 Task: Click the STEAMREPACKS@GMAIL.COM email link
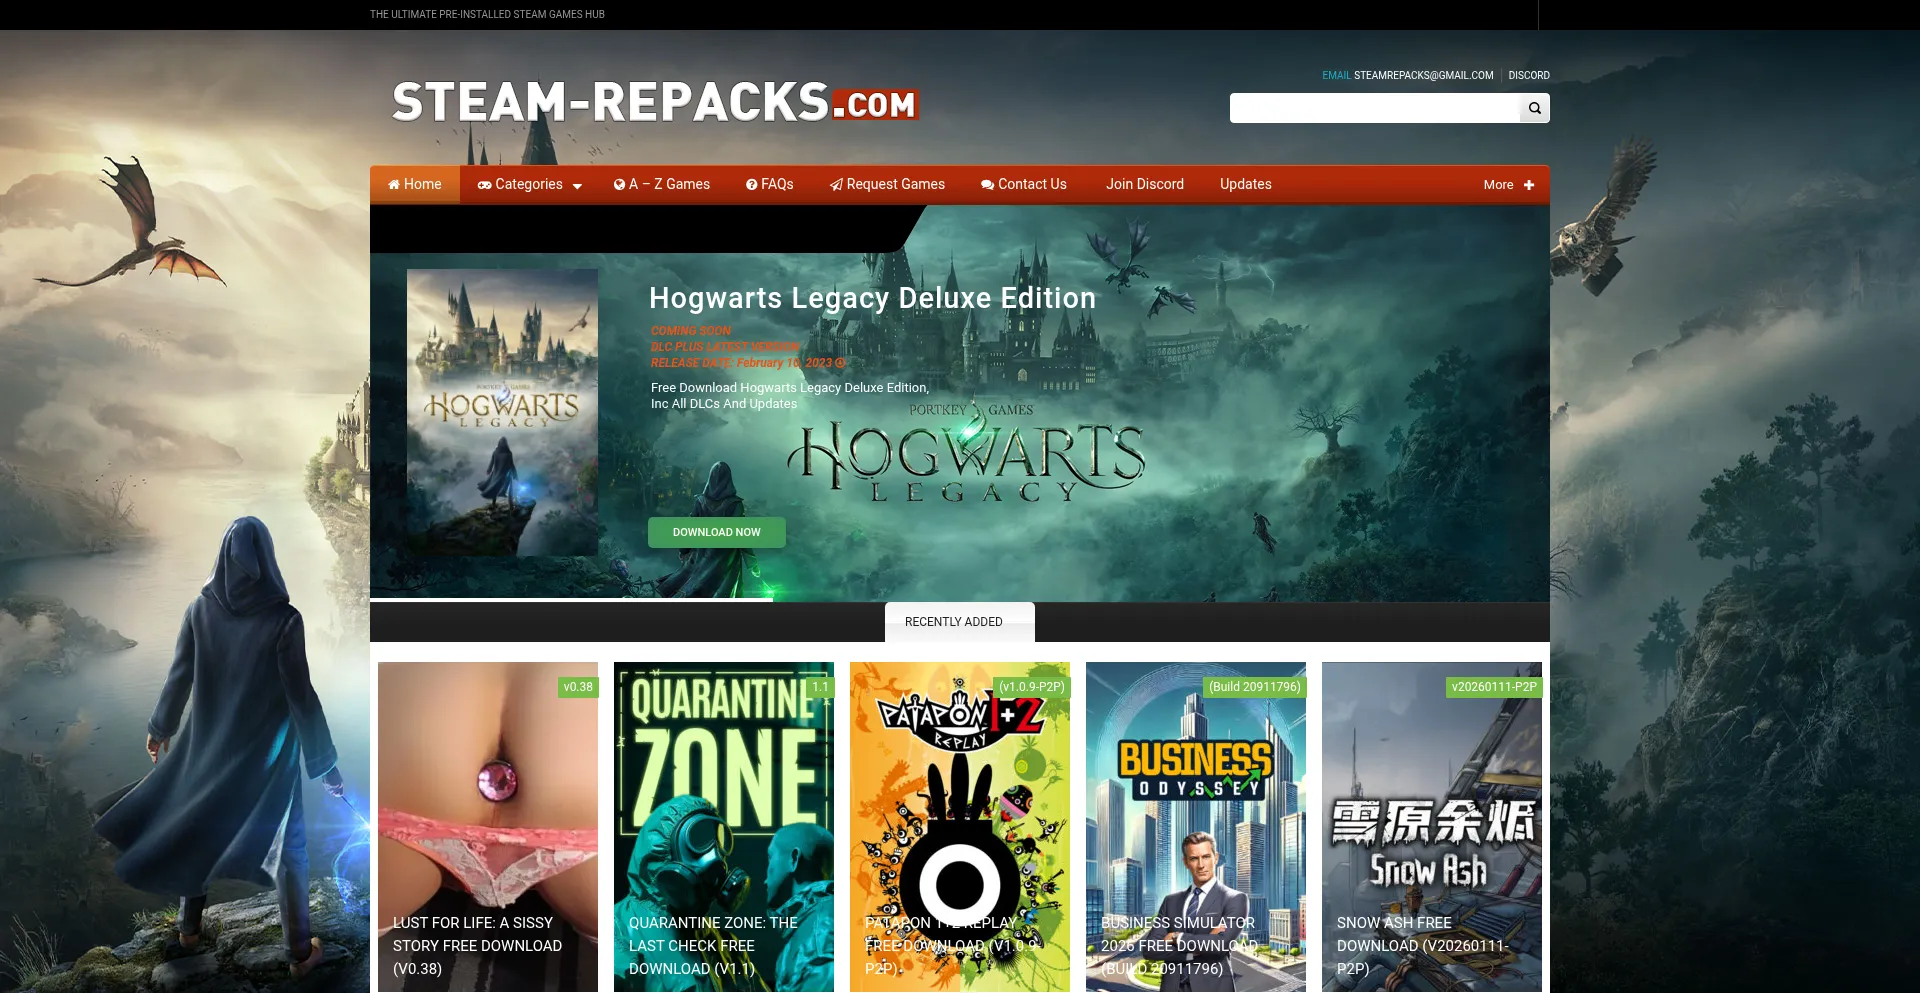click(1422, 75)
